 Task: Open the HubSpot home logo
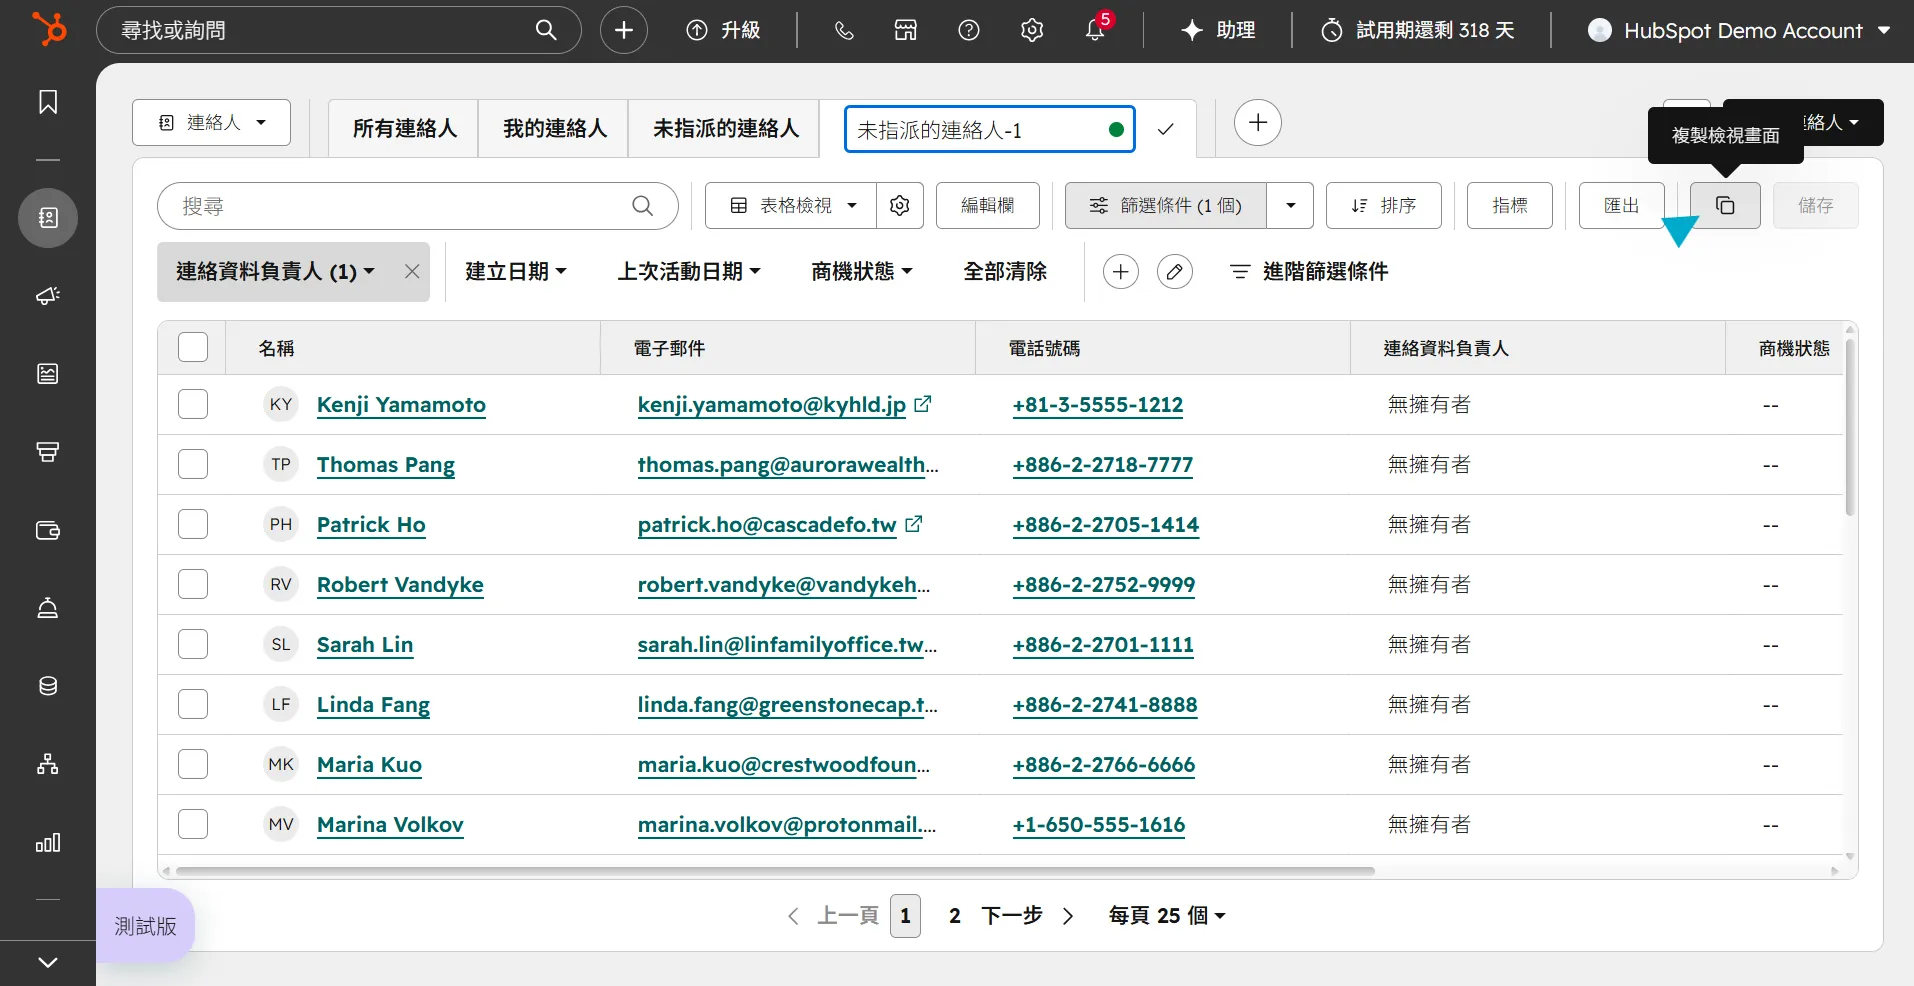pyautogui.click(x=48, y=29)
